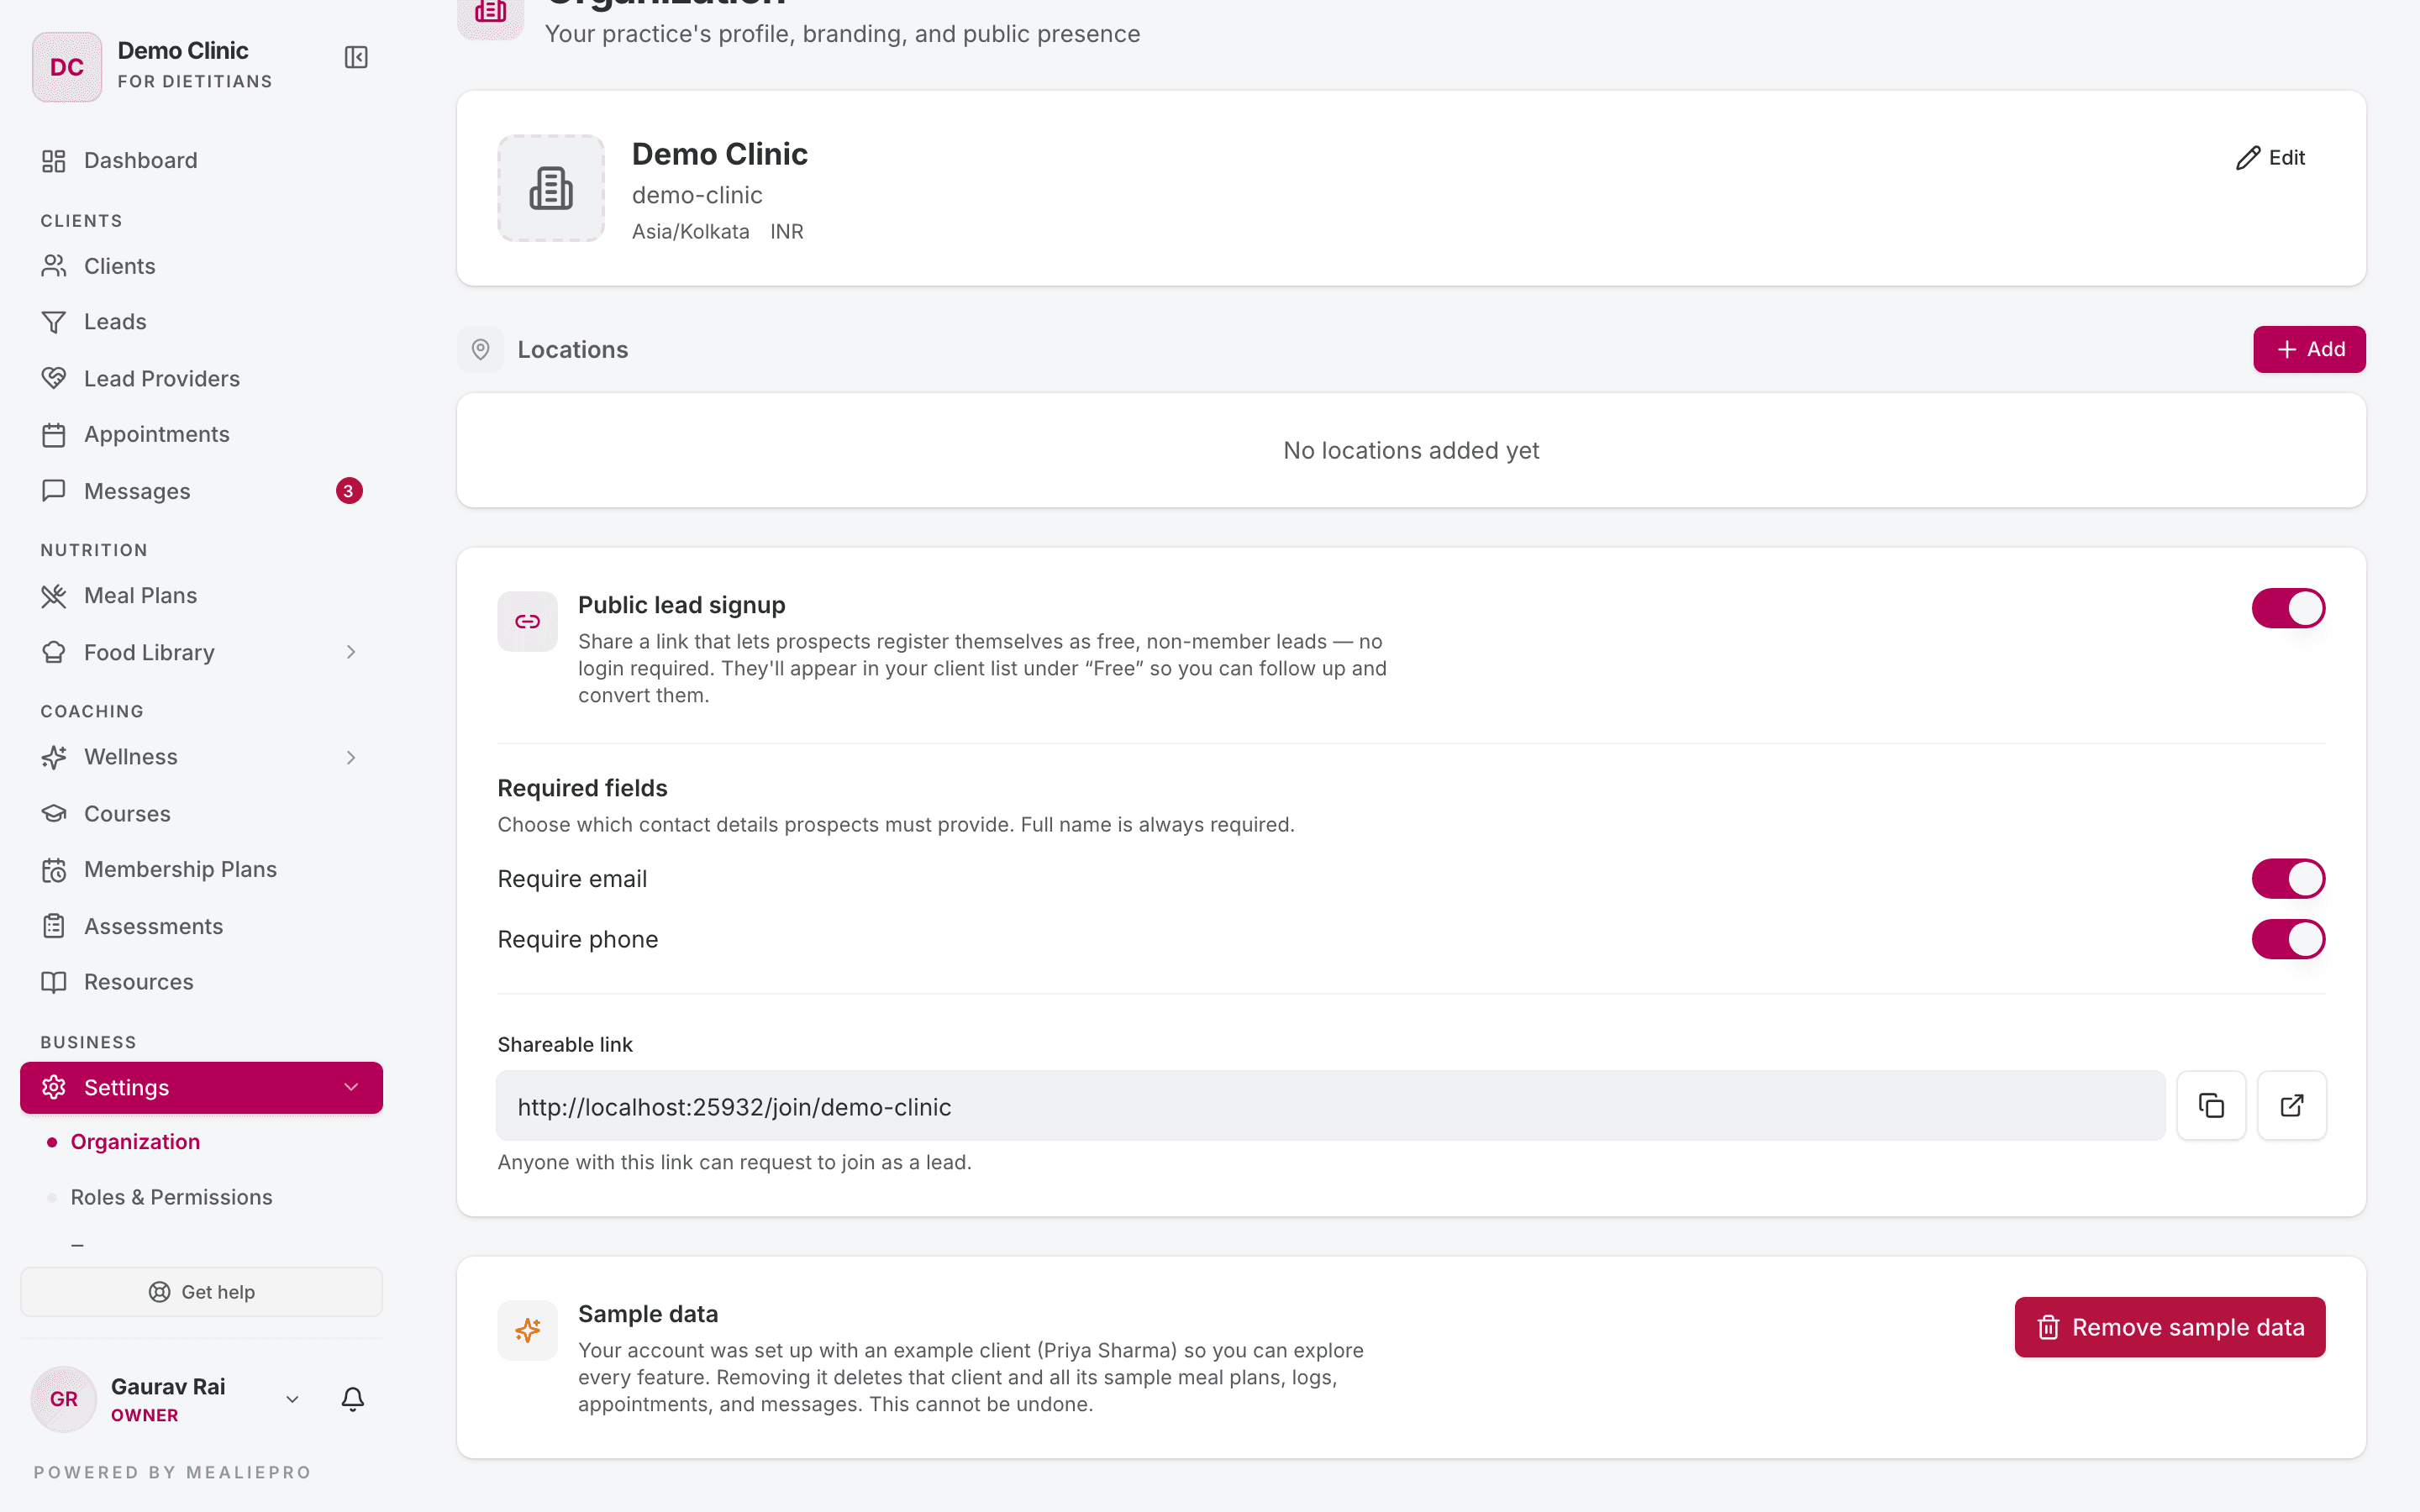Click the DC clinic avatar

point(67,67)
